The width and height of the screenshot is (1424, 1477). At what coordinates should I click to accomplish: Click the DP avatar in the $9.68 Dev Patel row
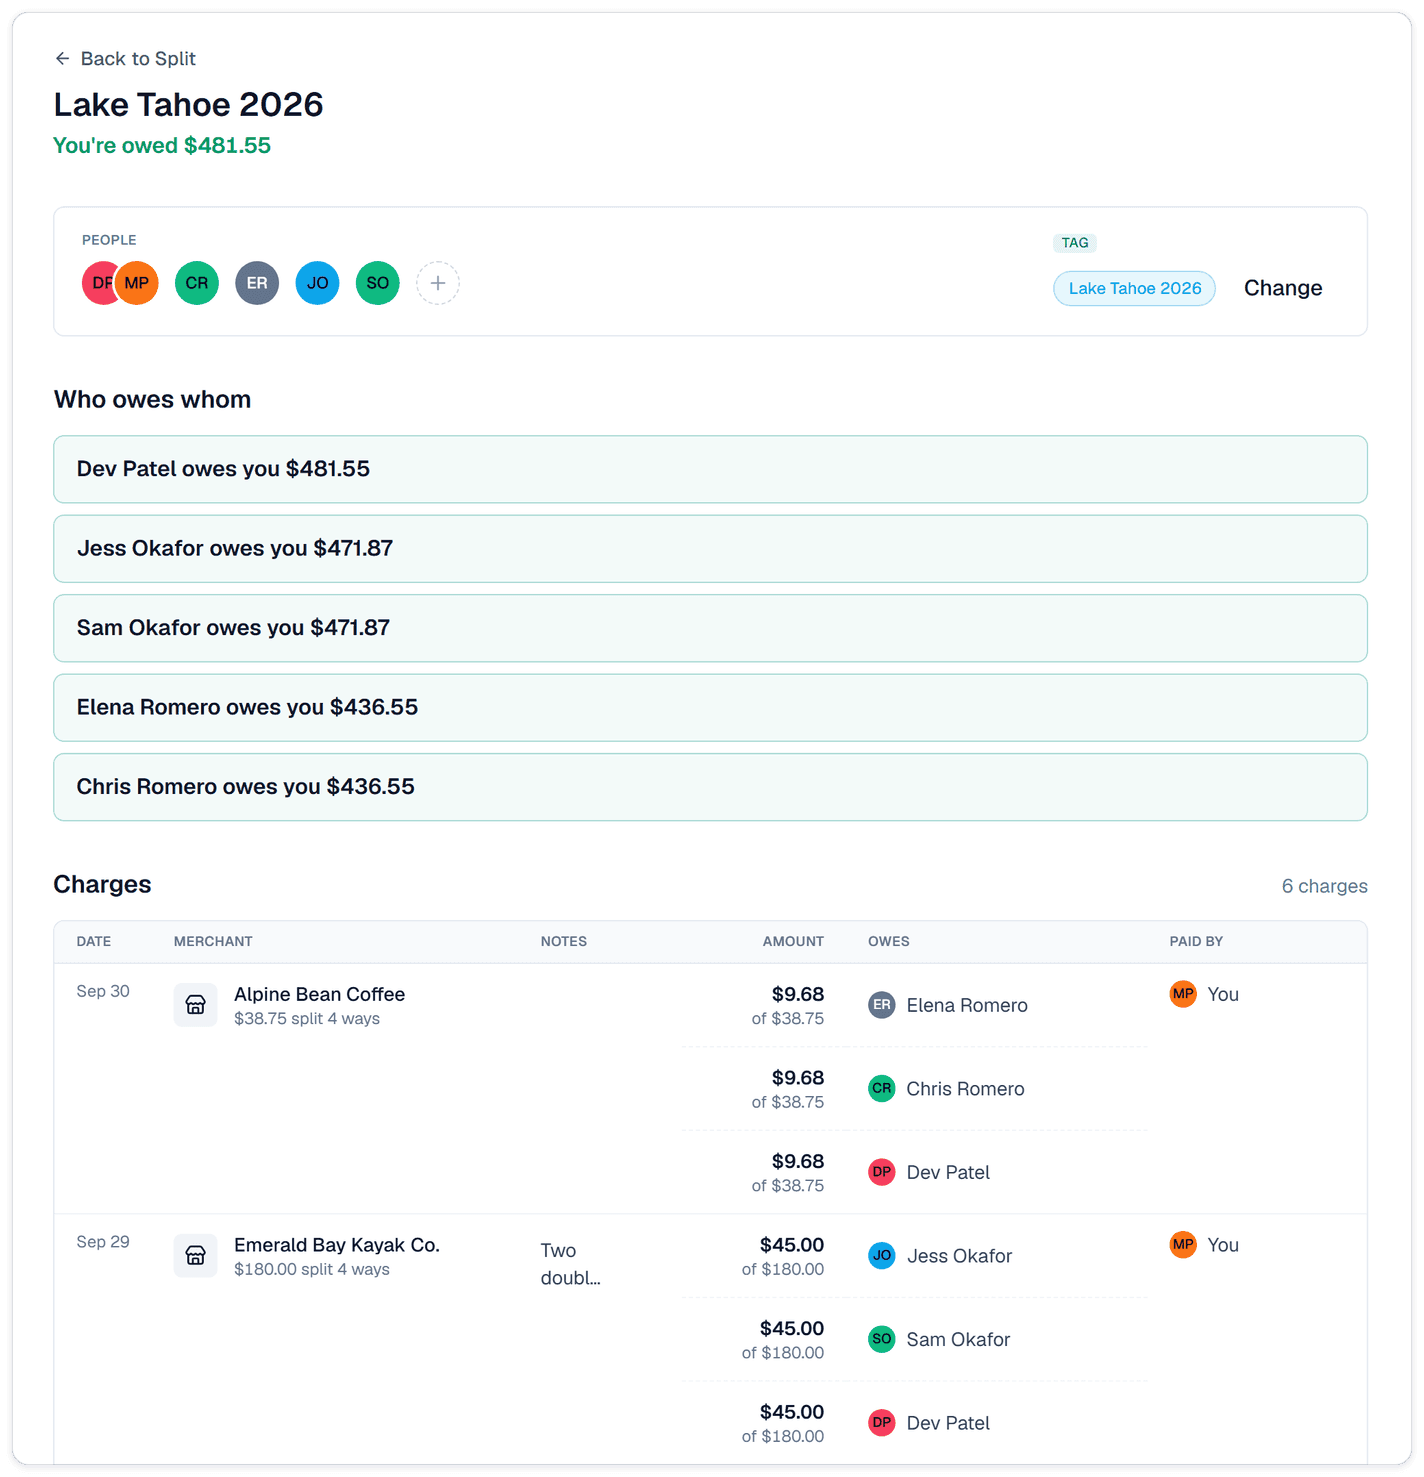(x=882, y=1172)
